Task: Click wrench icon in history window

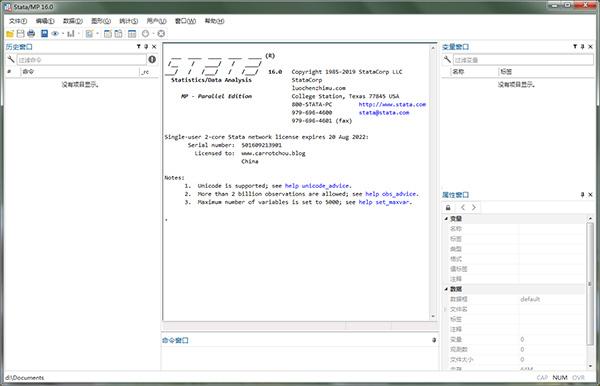Action: click(11, 60)
